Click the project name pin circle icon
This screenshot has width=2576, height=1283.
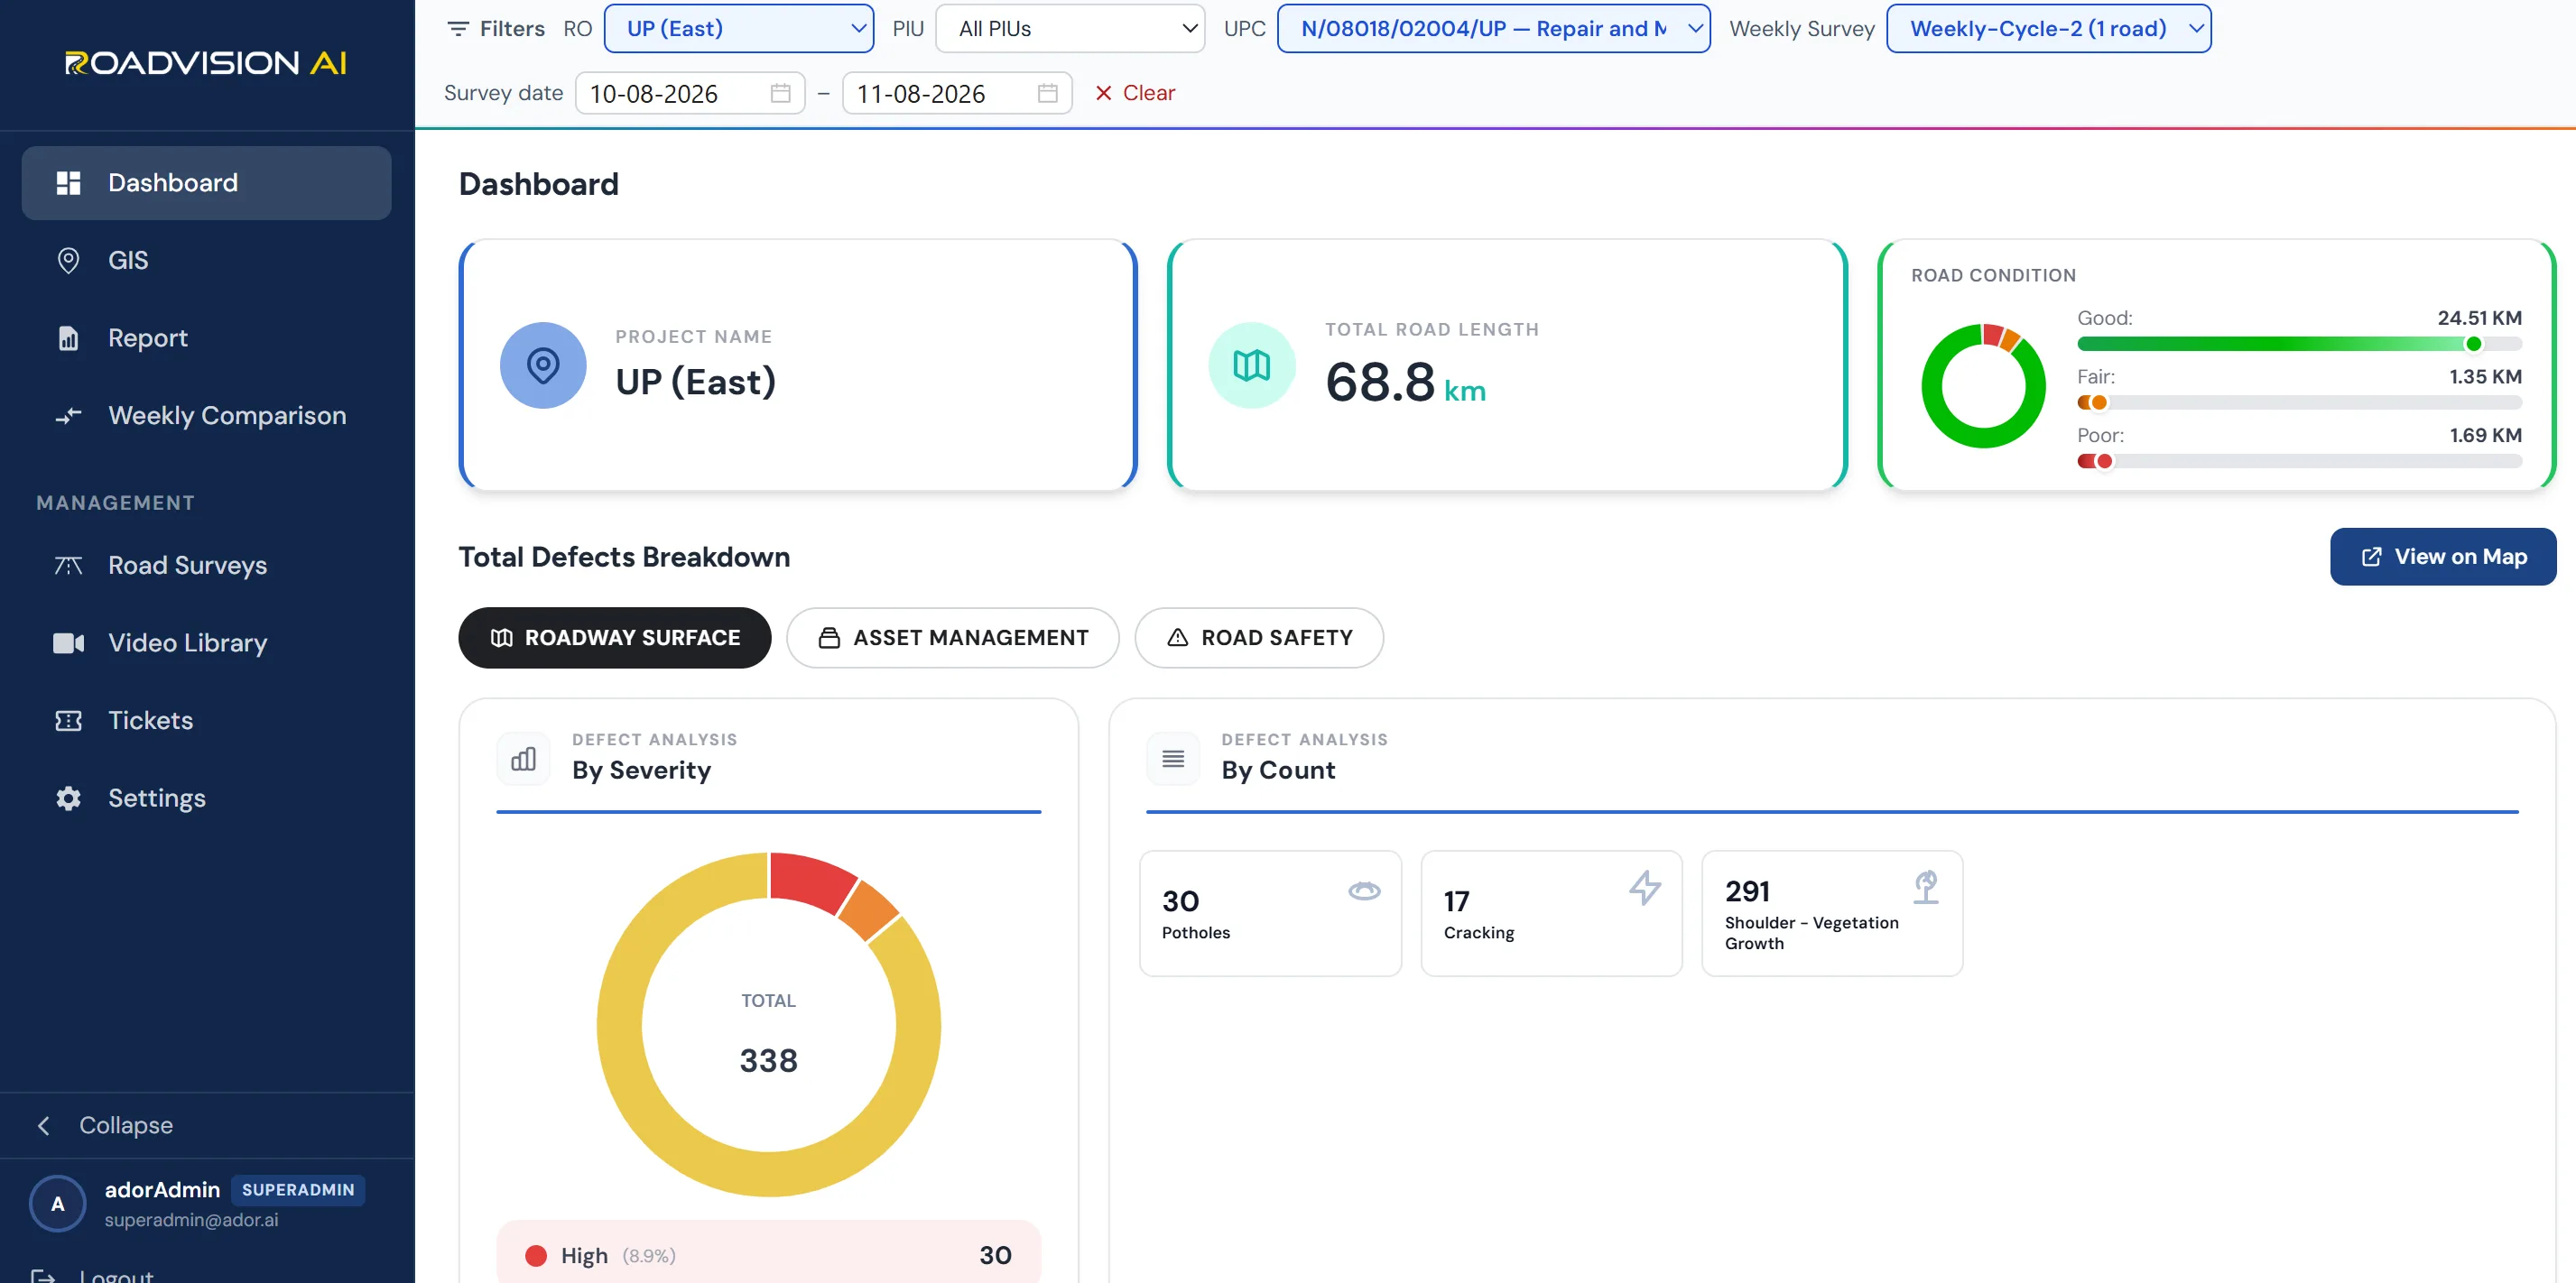543,365
